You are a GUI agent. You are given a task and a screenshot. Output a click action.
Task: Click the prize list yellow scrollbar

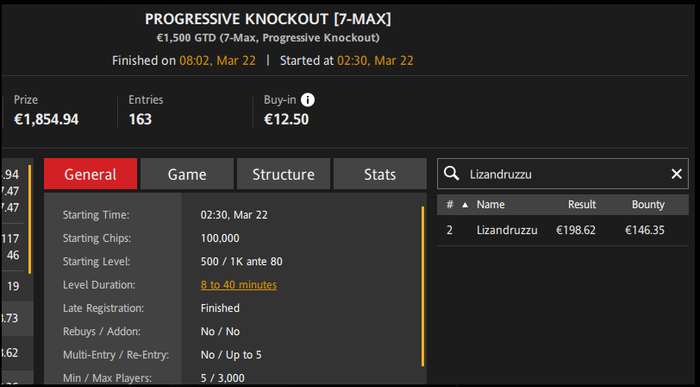(x=29, y=219)
